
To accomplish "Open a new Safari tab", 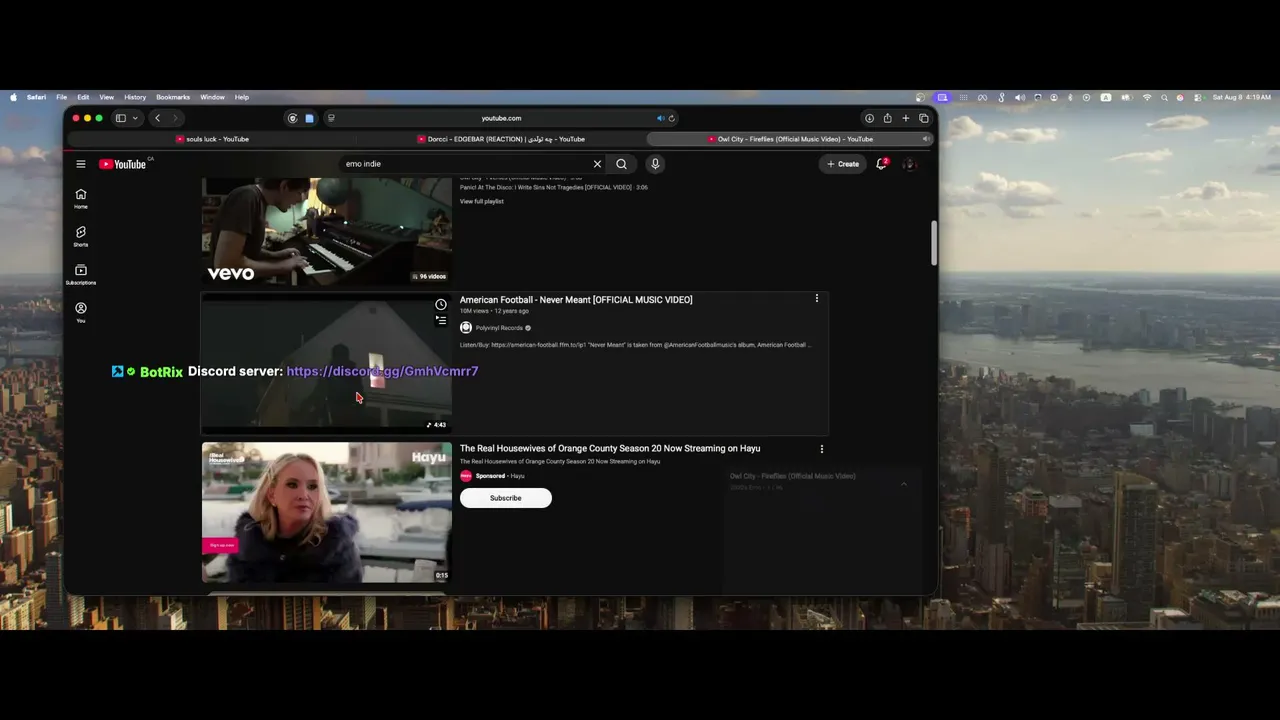I will [x=905, y=118].
